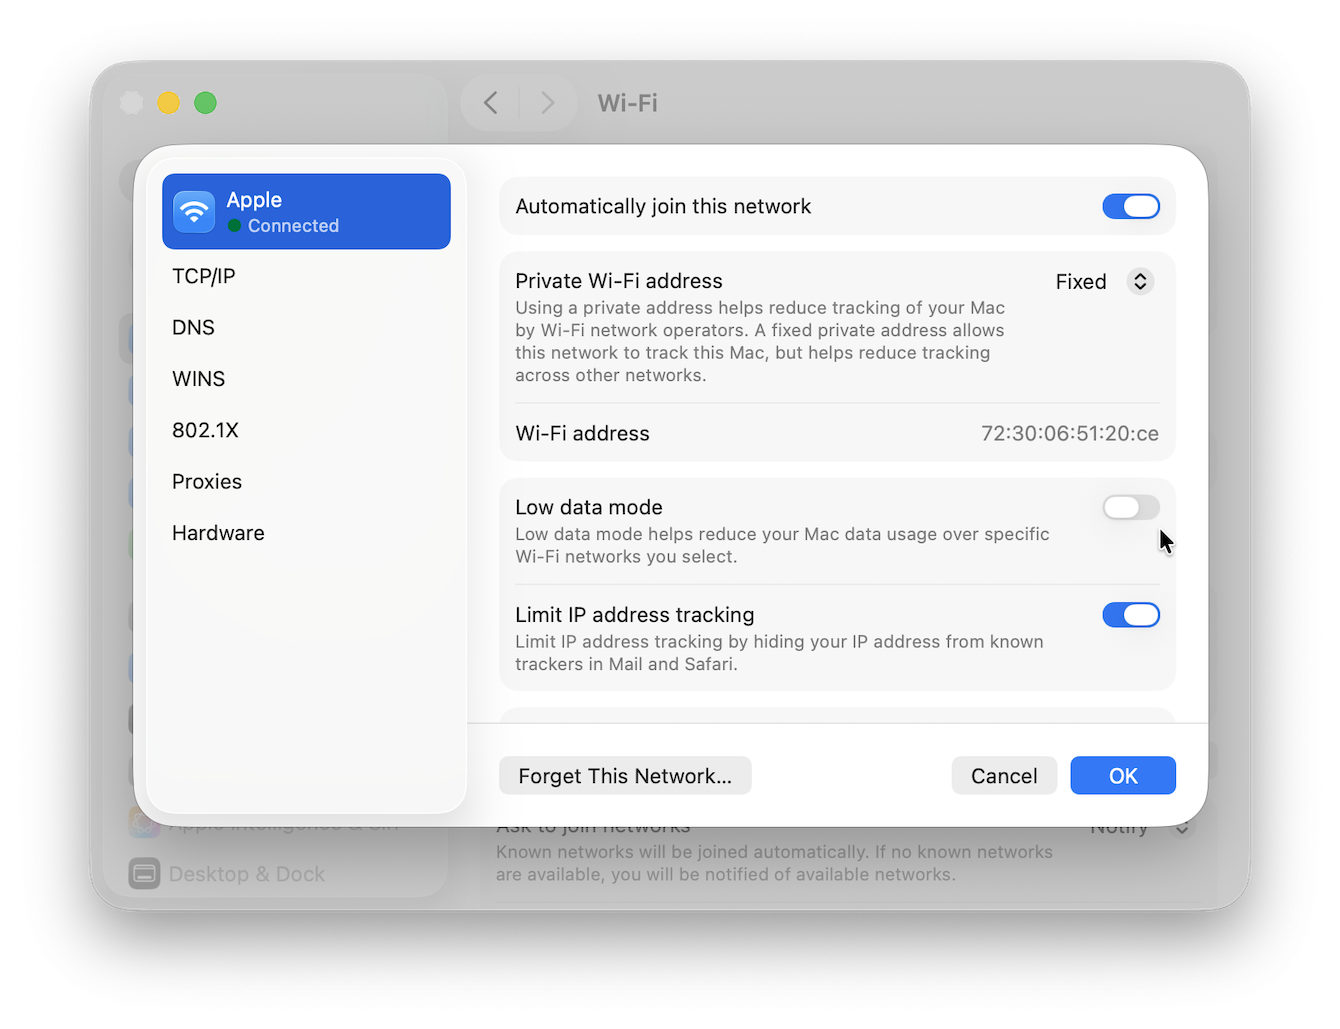The width and height of the screenshot is (1340, 1029).
Task: Open the DNS settings section
Action: click(193, 327)
